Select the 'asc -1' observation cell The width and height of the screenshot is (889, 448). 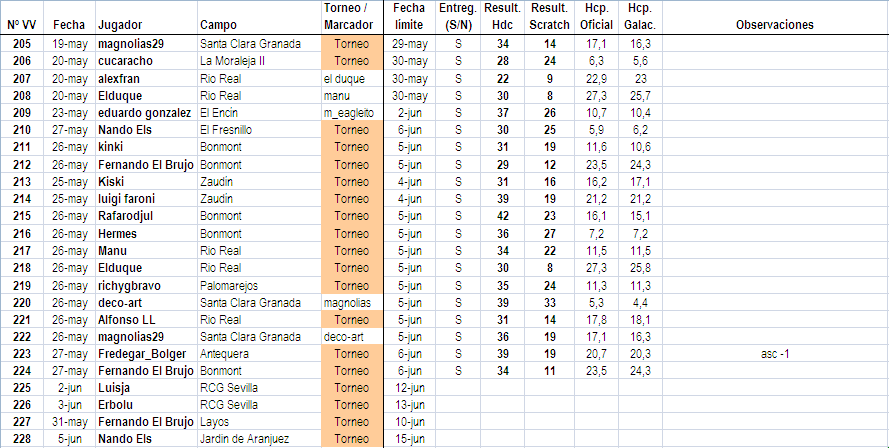pyautogui.click(x=774, y=354)
